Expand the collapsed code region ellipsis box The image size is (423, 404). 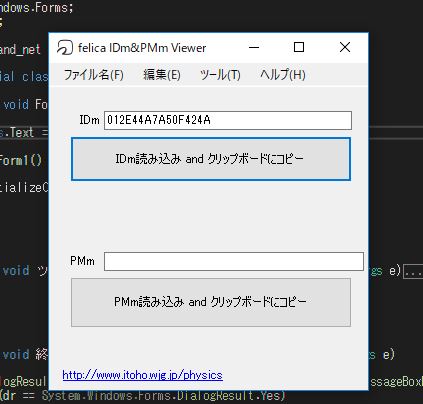click(413, 272)
